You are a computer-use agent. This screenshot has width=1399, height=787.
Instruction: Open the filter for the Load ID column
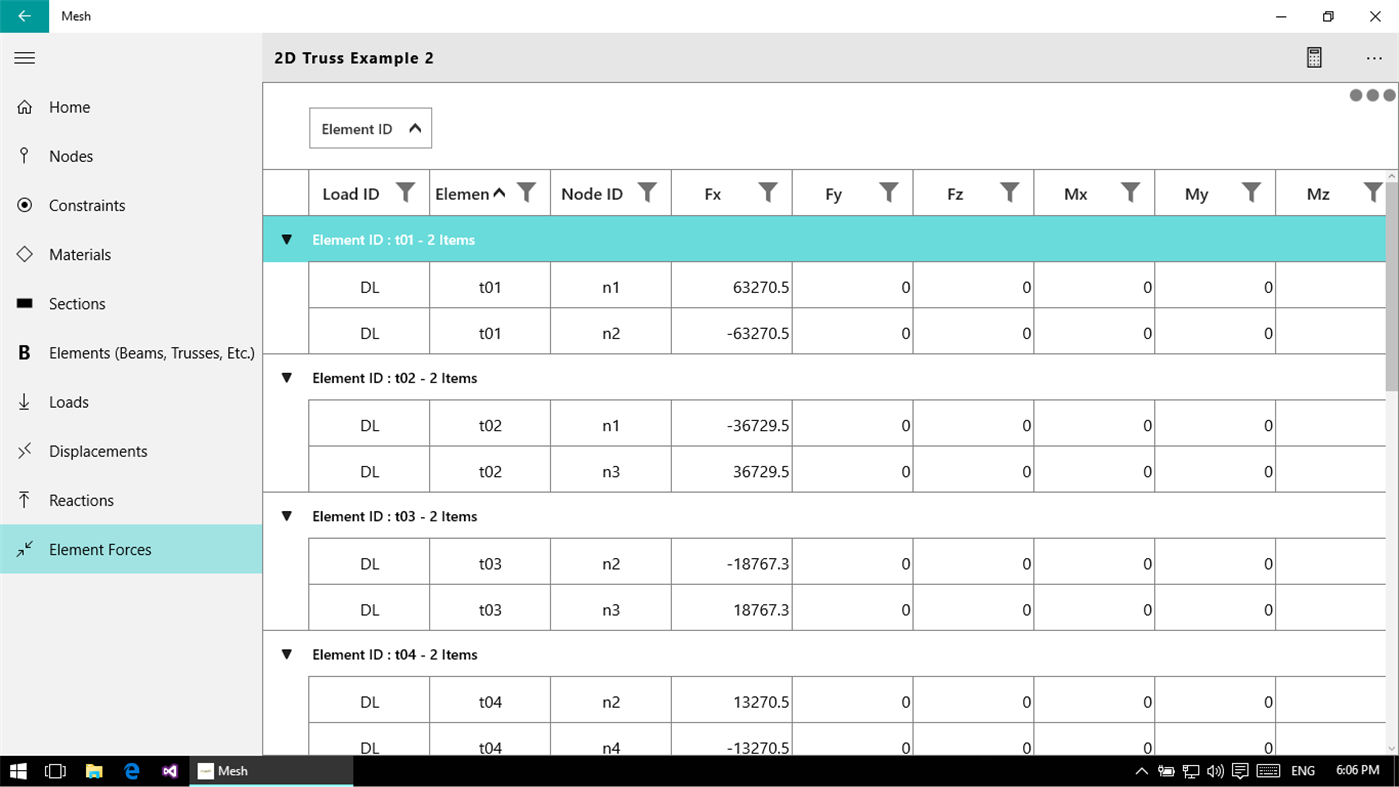(405, 191)
